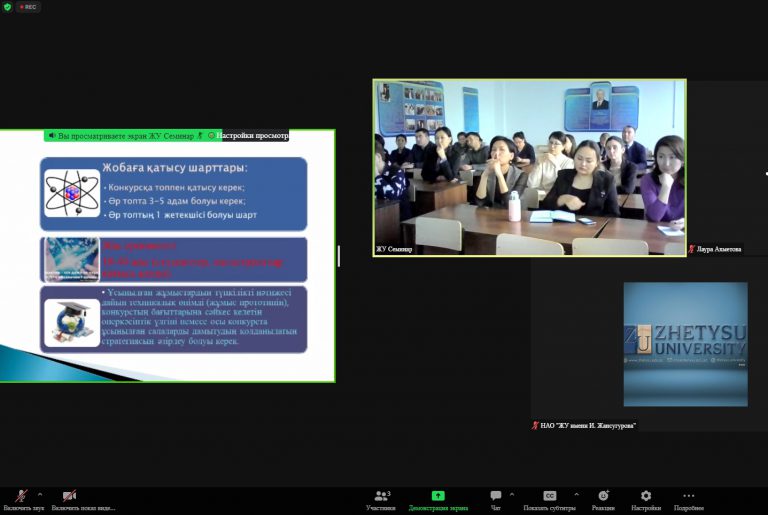Toggle Показать субтитры captions
This screenshot has height=515, width=768.
coord(549,497)
